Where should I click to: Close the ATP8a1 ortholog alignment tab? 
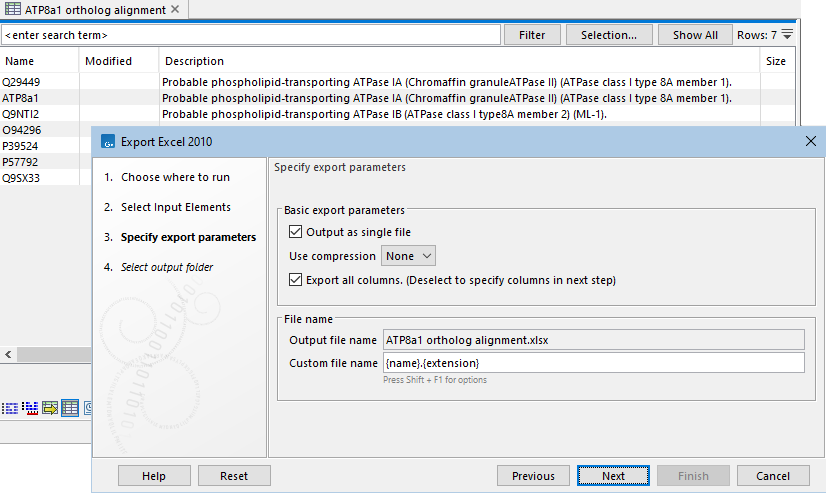click(175, 10)
